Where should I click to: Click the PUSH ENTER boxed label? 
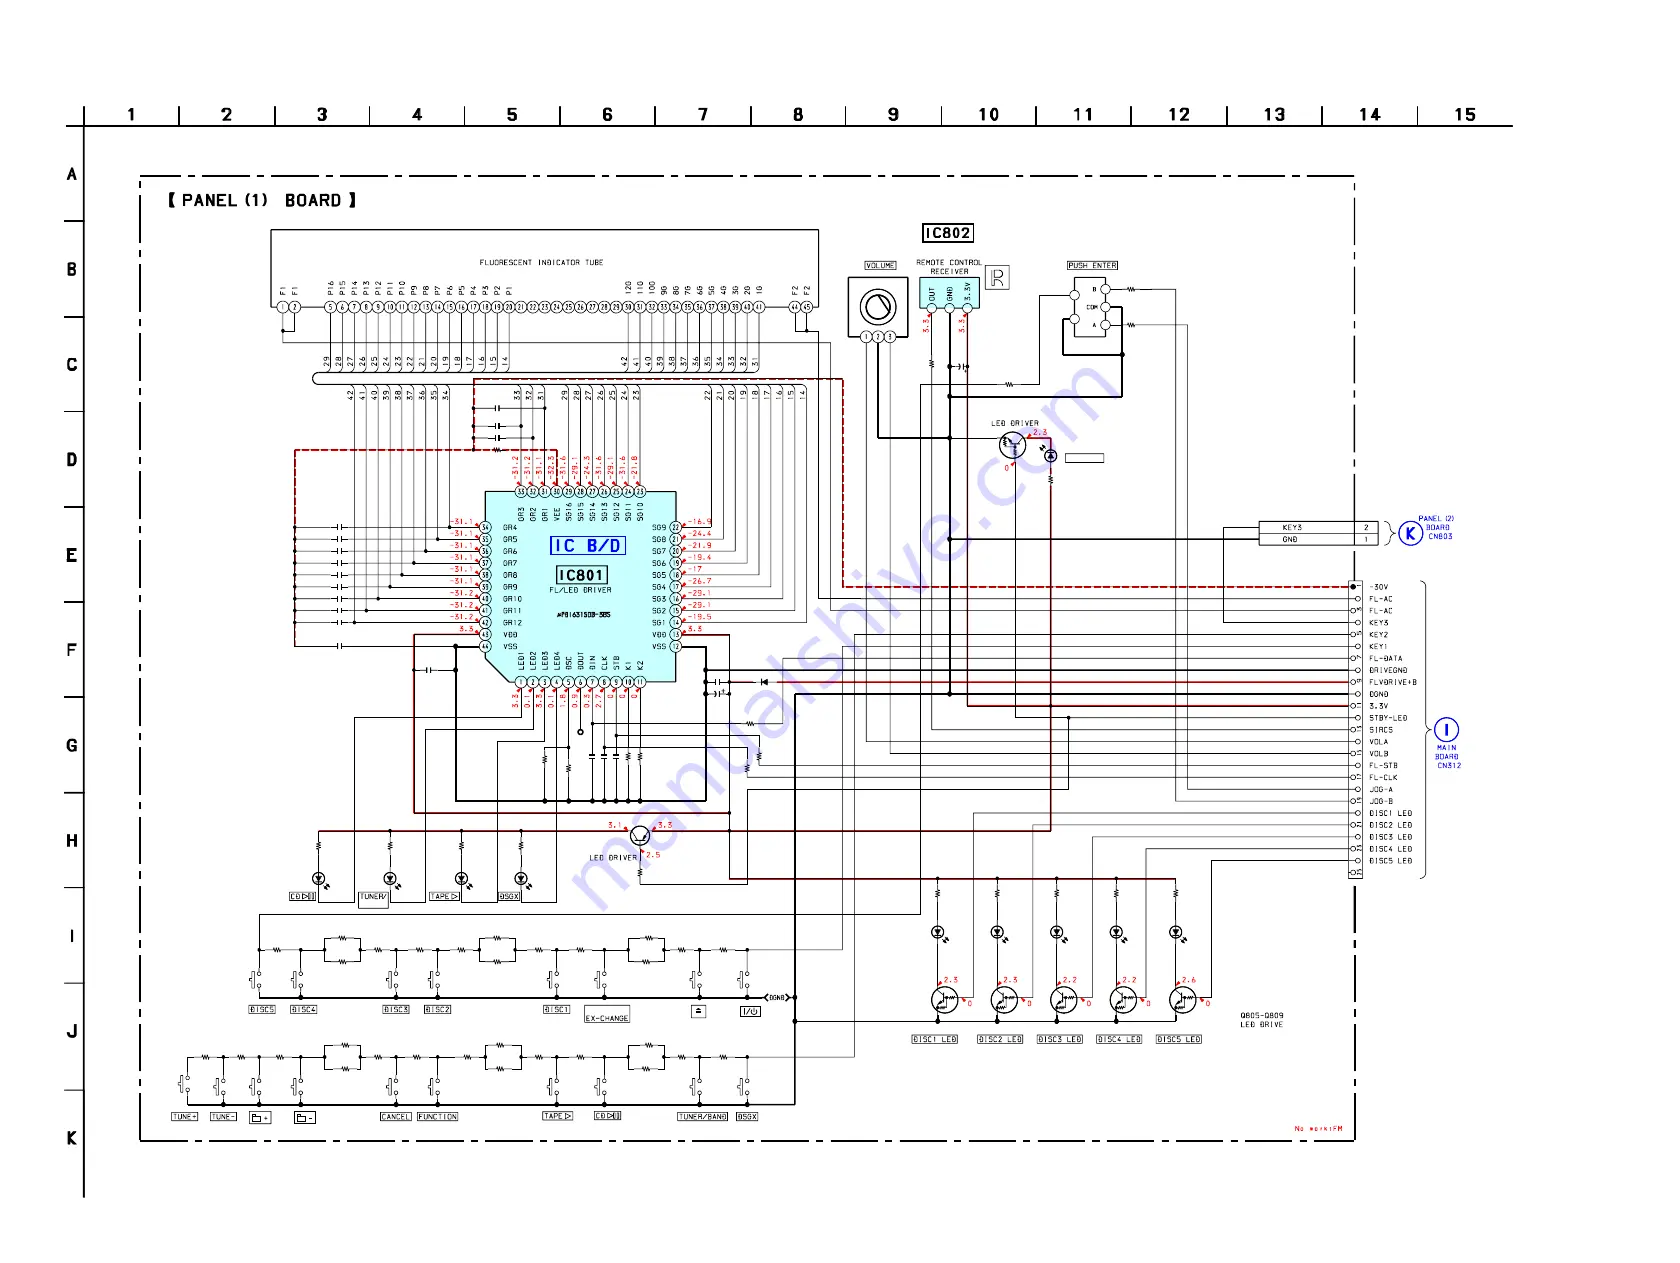(x=1092, y=265)
